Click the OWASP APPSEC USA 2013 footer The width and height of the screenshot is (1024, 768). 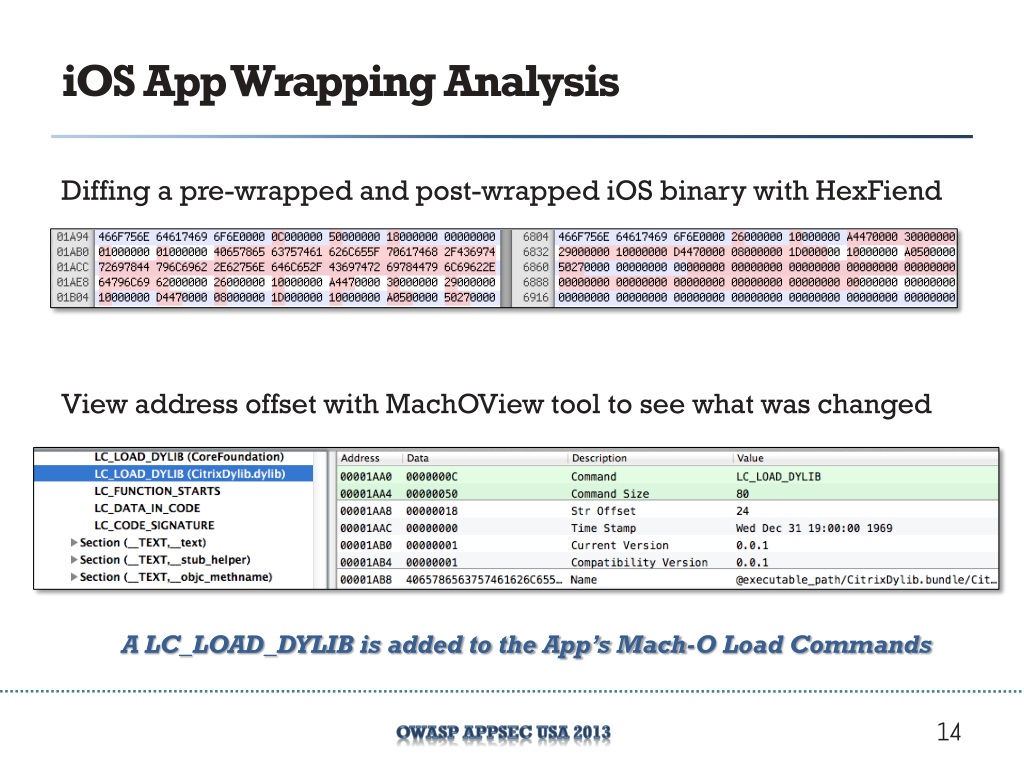(x=504, y=733)
